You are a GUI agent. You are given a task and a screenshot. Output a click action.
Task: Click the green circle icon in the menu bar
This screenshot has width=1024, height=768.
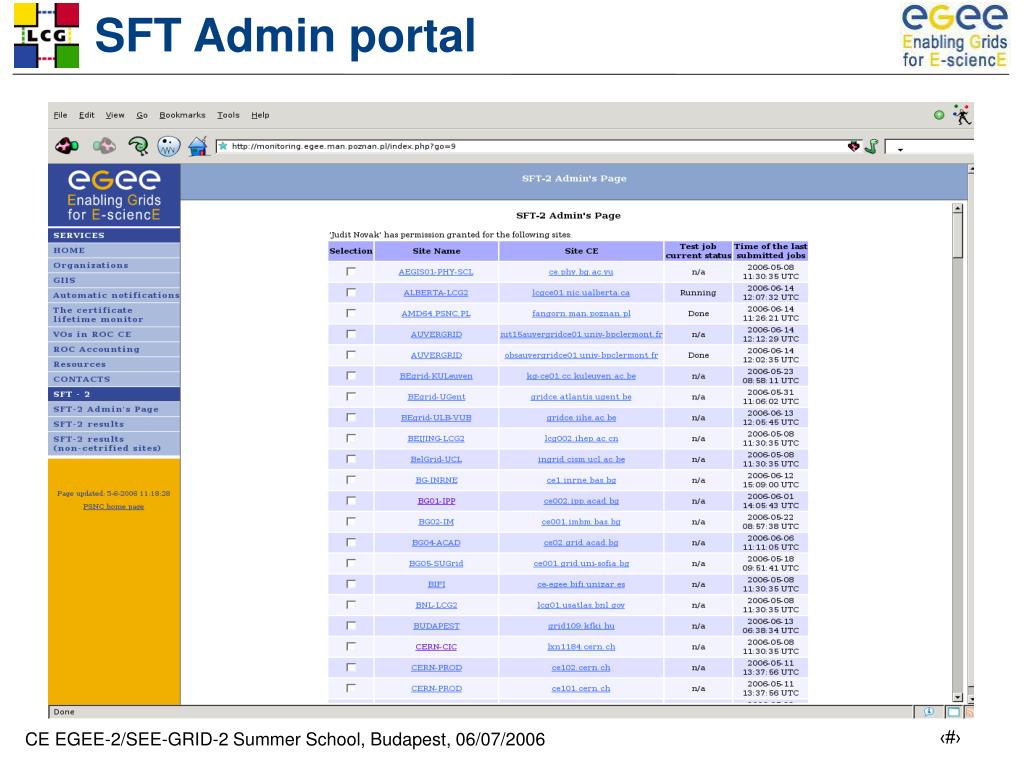click(x=939, y=115)
